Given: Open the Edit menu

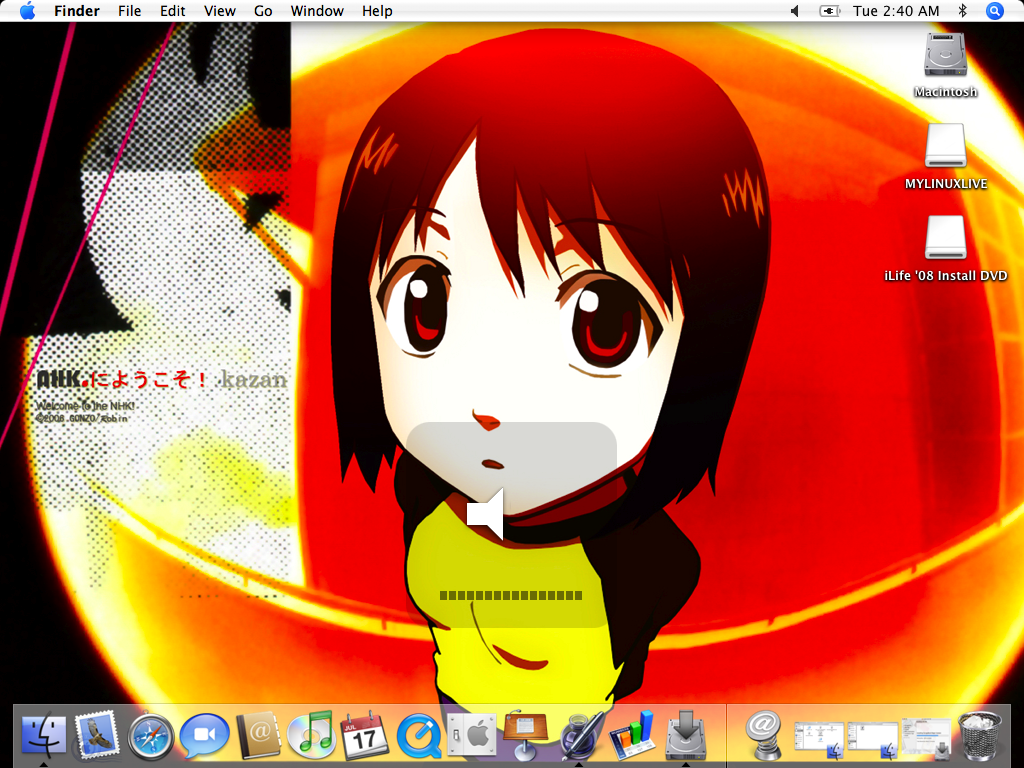Looking at the screenshot, I should (x=172, y=10).
